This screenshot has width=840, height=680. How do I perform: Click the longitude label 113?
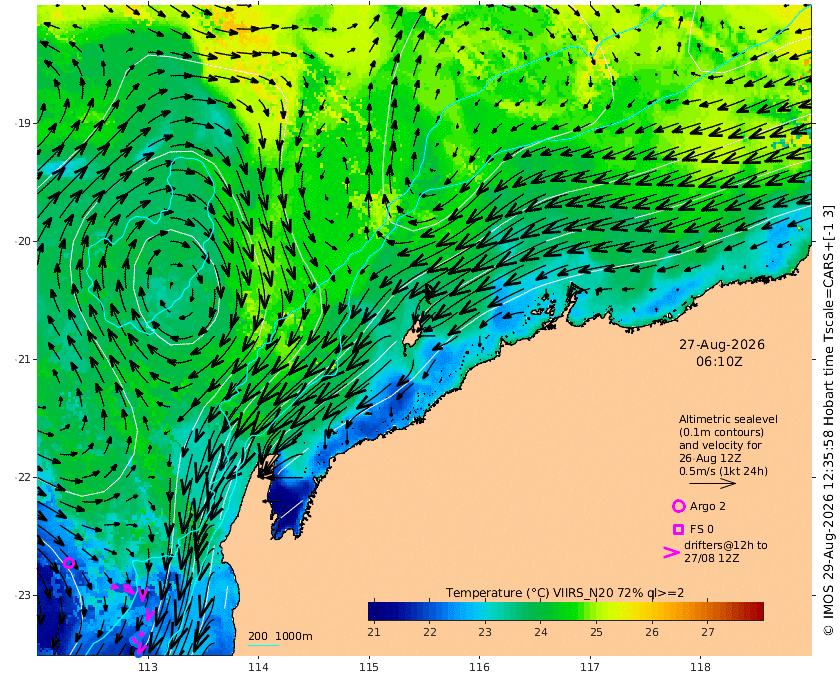[148, 667]
